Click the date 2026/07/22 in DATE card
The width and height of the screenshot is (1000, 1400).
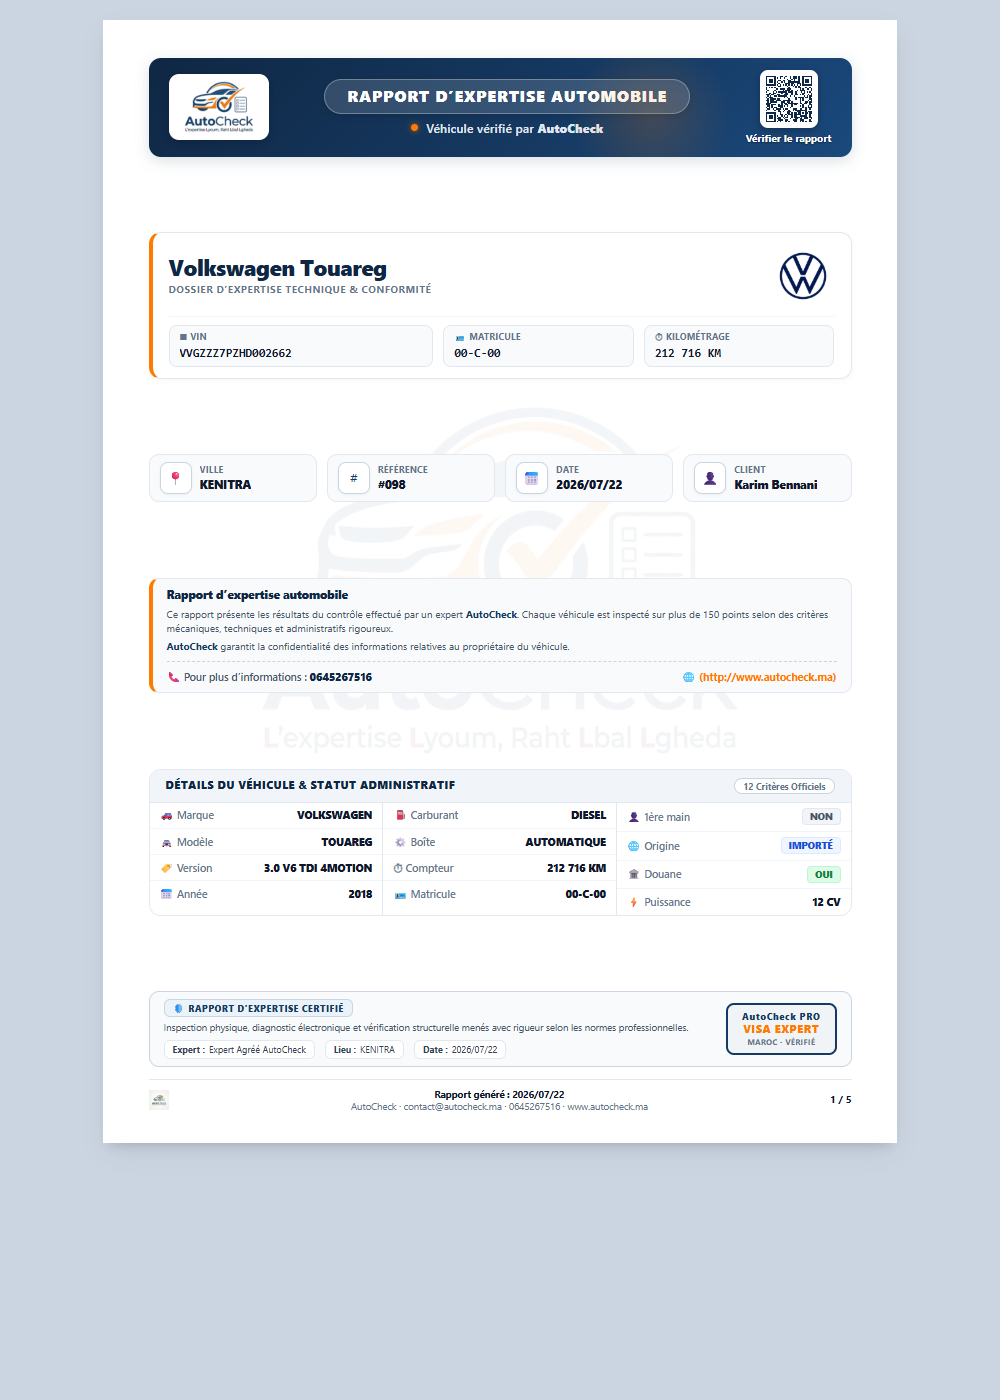click(589, 485)
